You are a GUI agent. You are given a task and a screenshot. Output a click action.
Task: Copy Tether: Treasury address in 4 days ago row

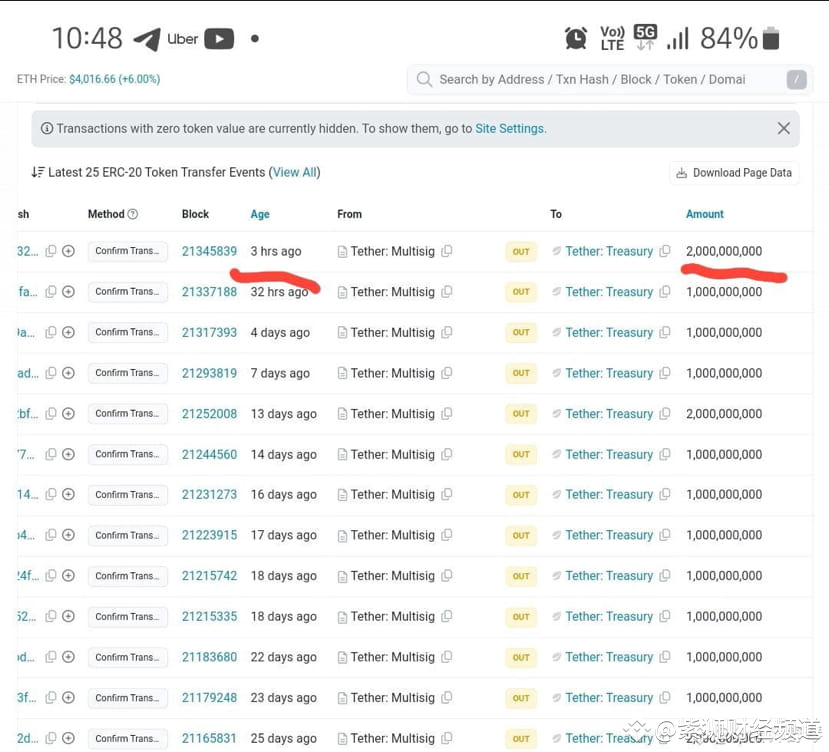coord(665,332)
